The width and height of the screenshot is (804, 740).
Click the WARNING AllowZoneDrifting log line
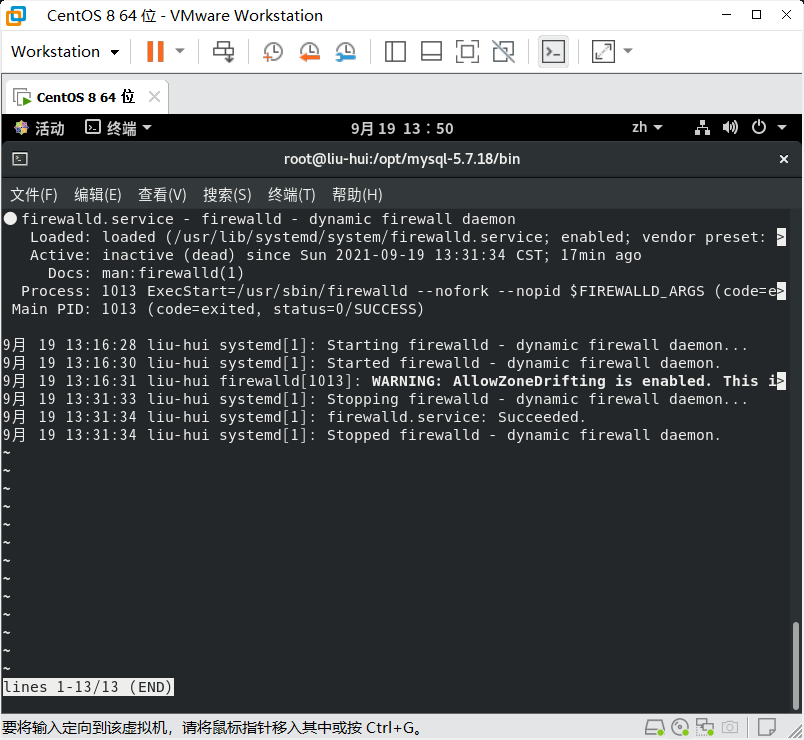393,381
